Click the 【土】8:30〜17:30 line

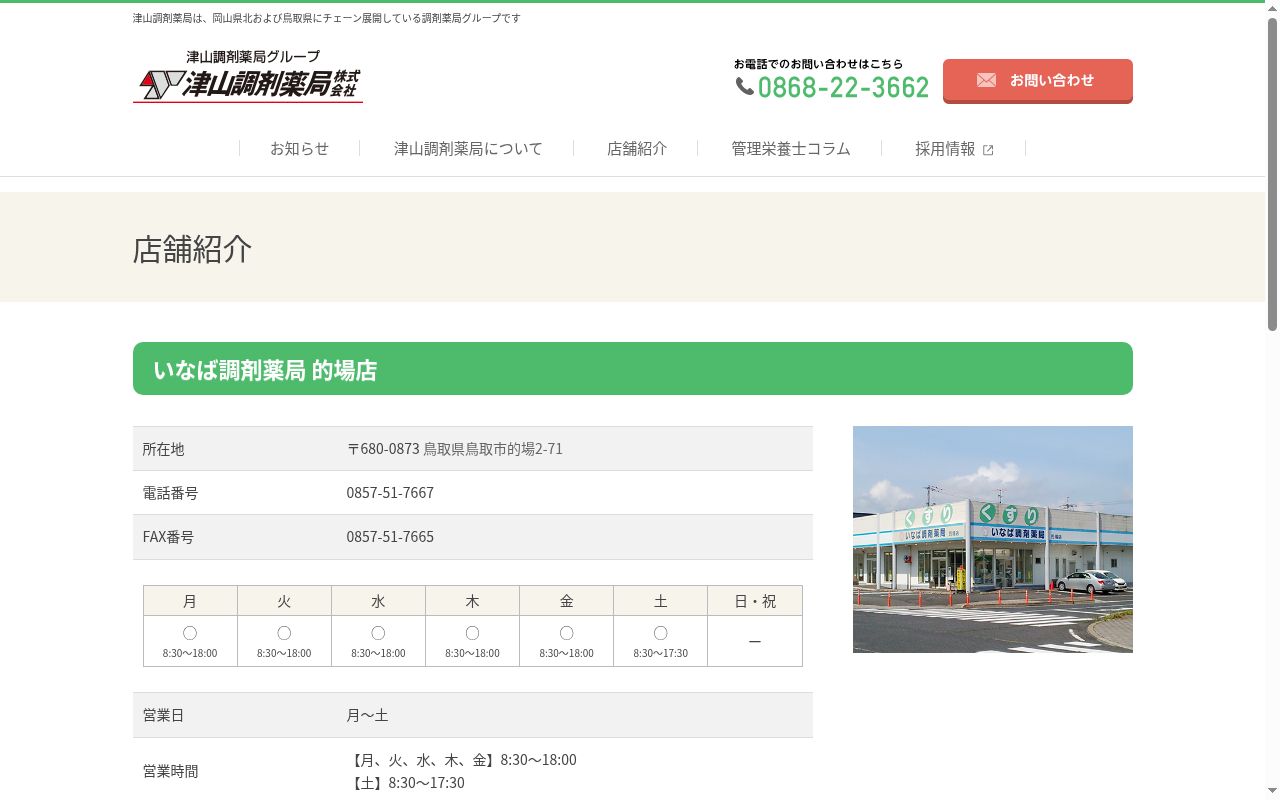(x=406, y=783)
